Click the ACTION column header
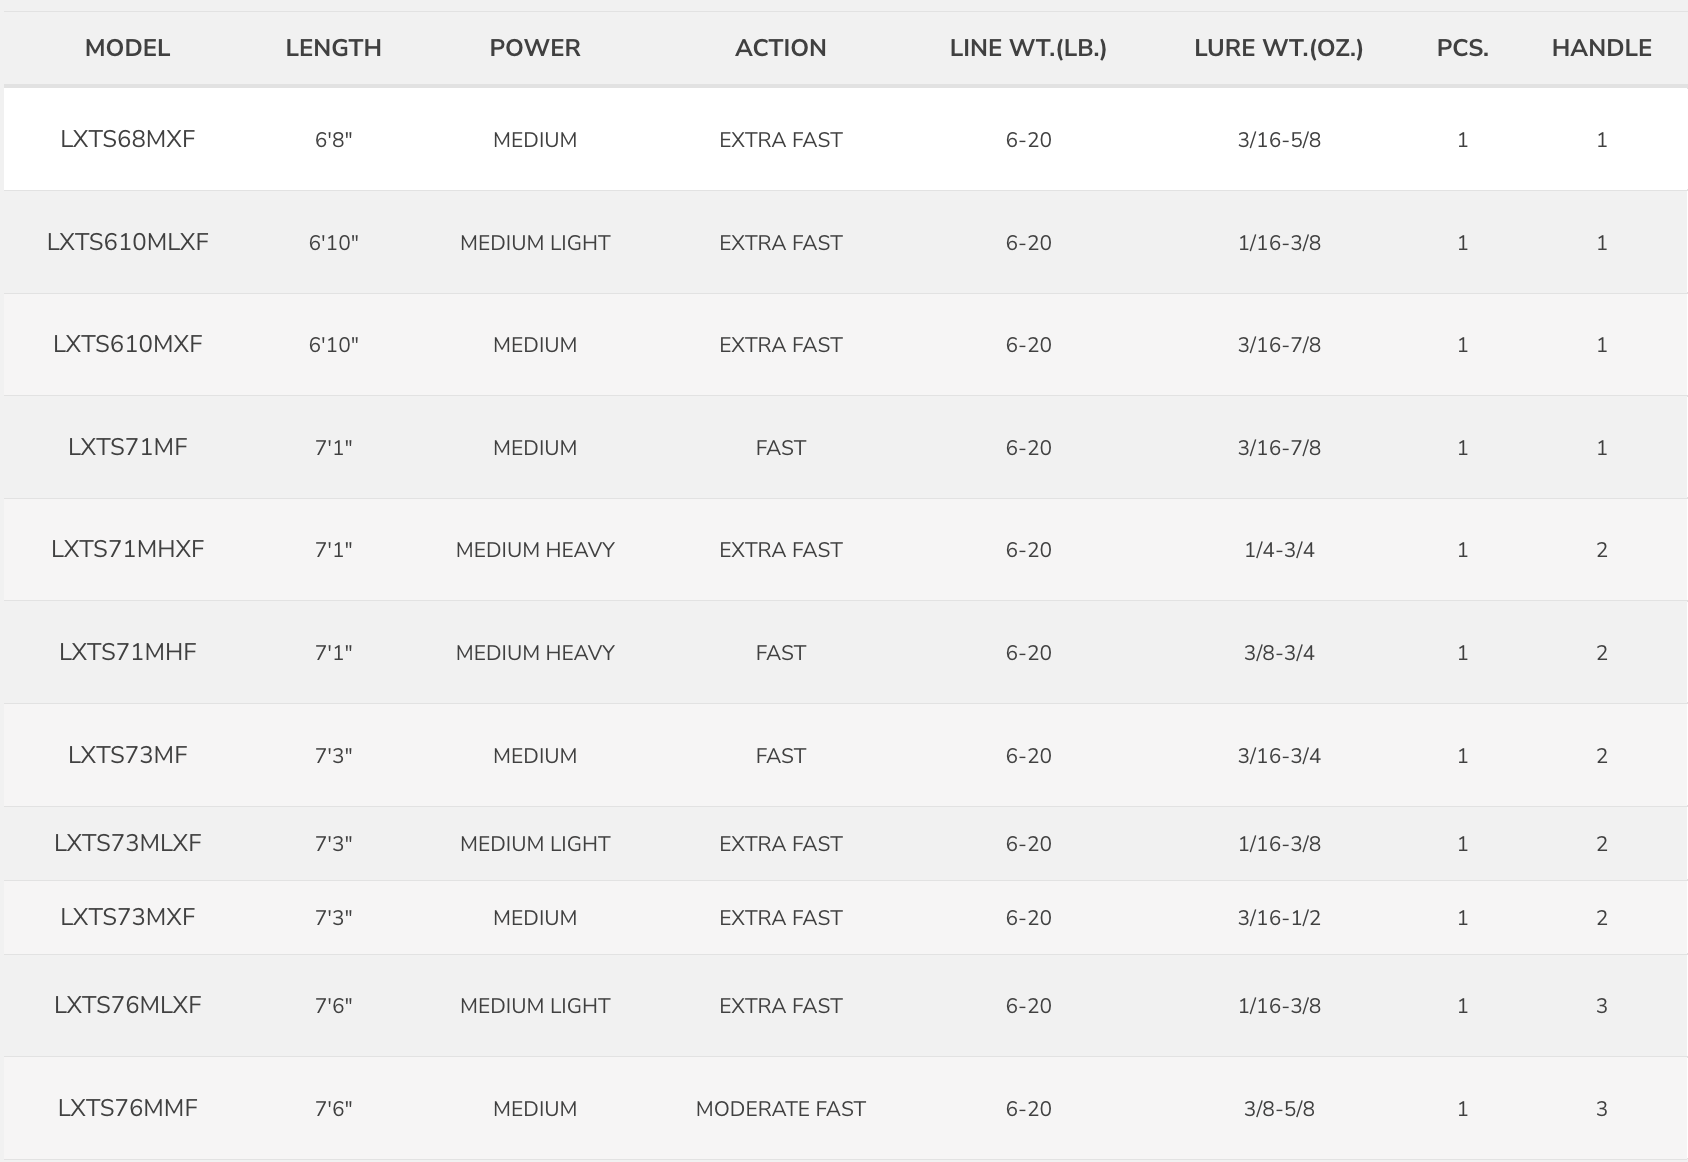 point(780,48)
